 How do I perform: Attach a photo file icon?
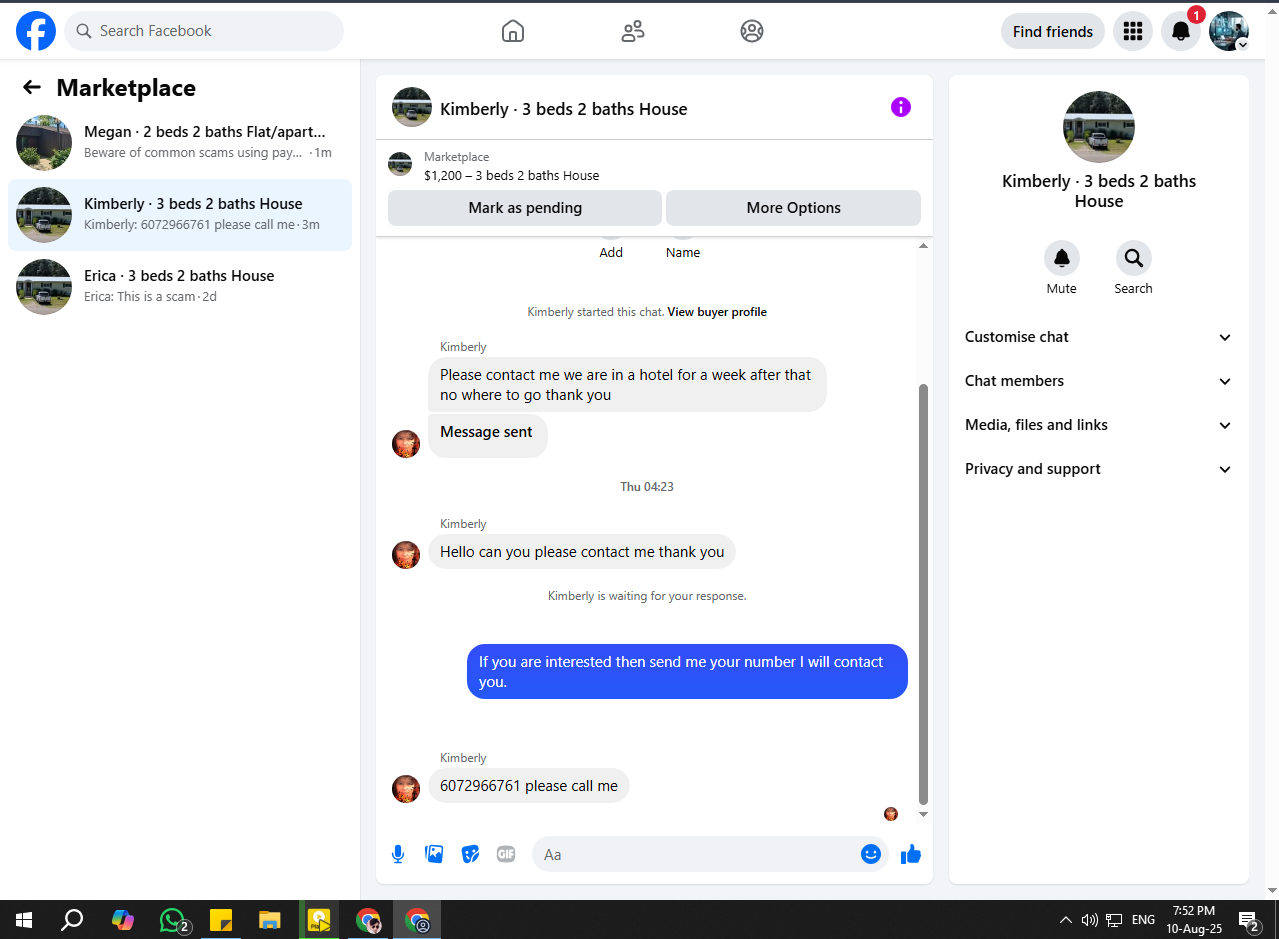pyautogui.click(x=434, y=854)
